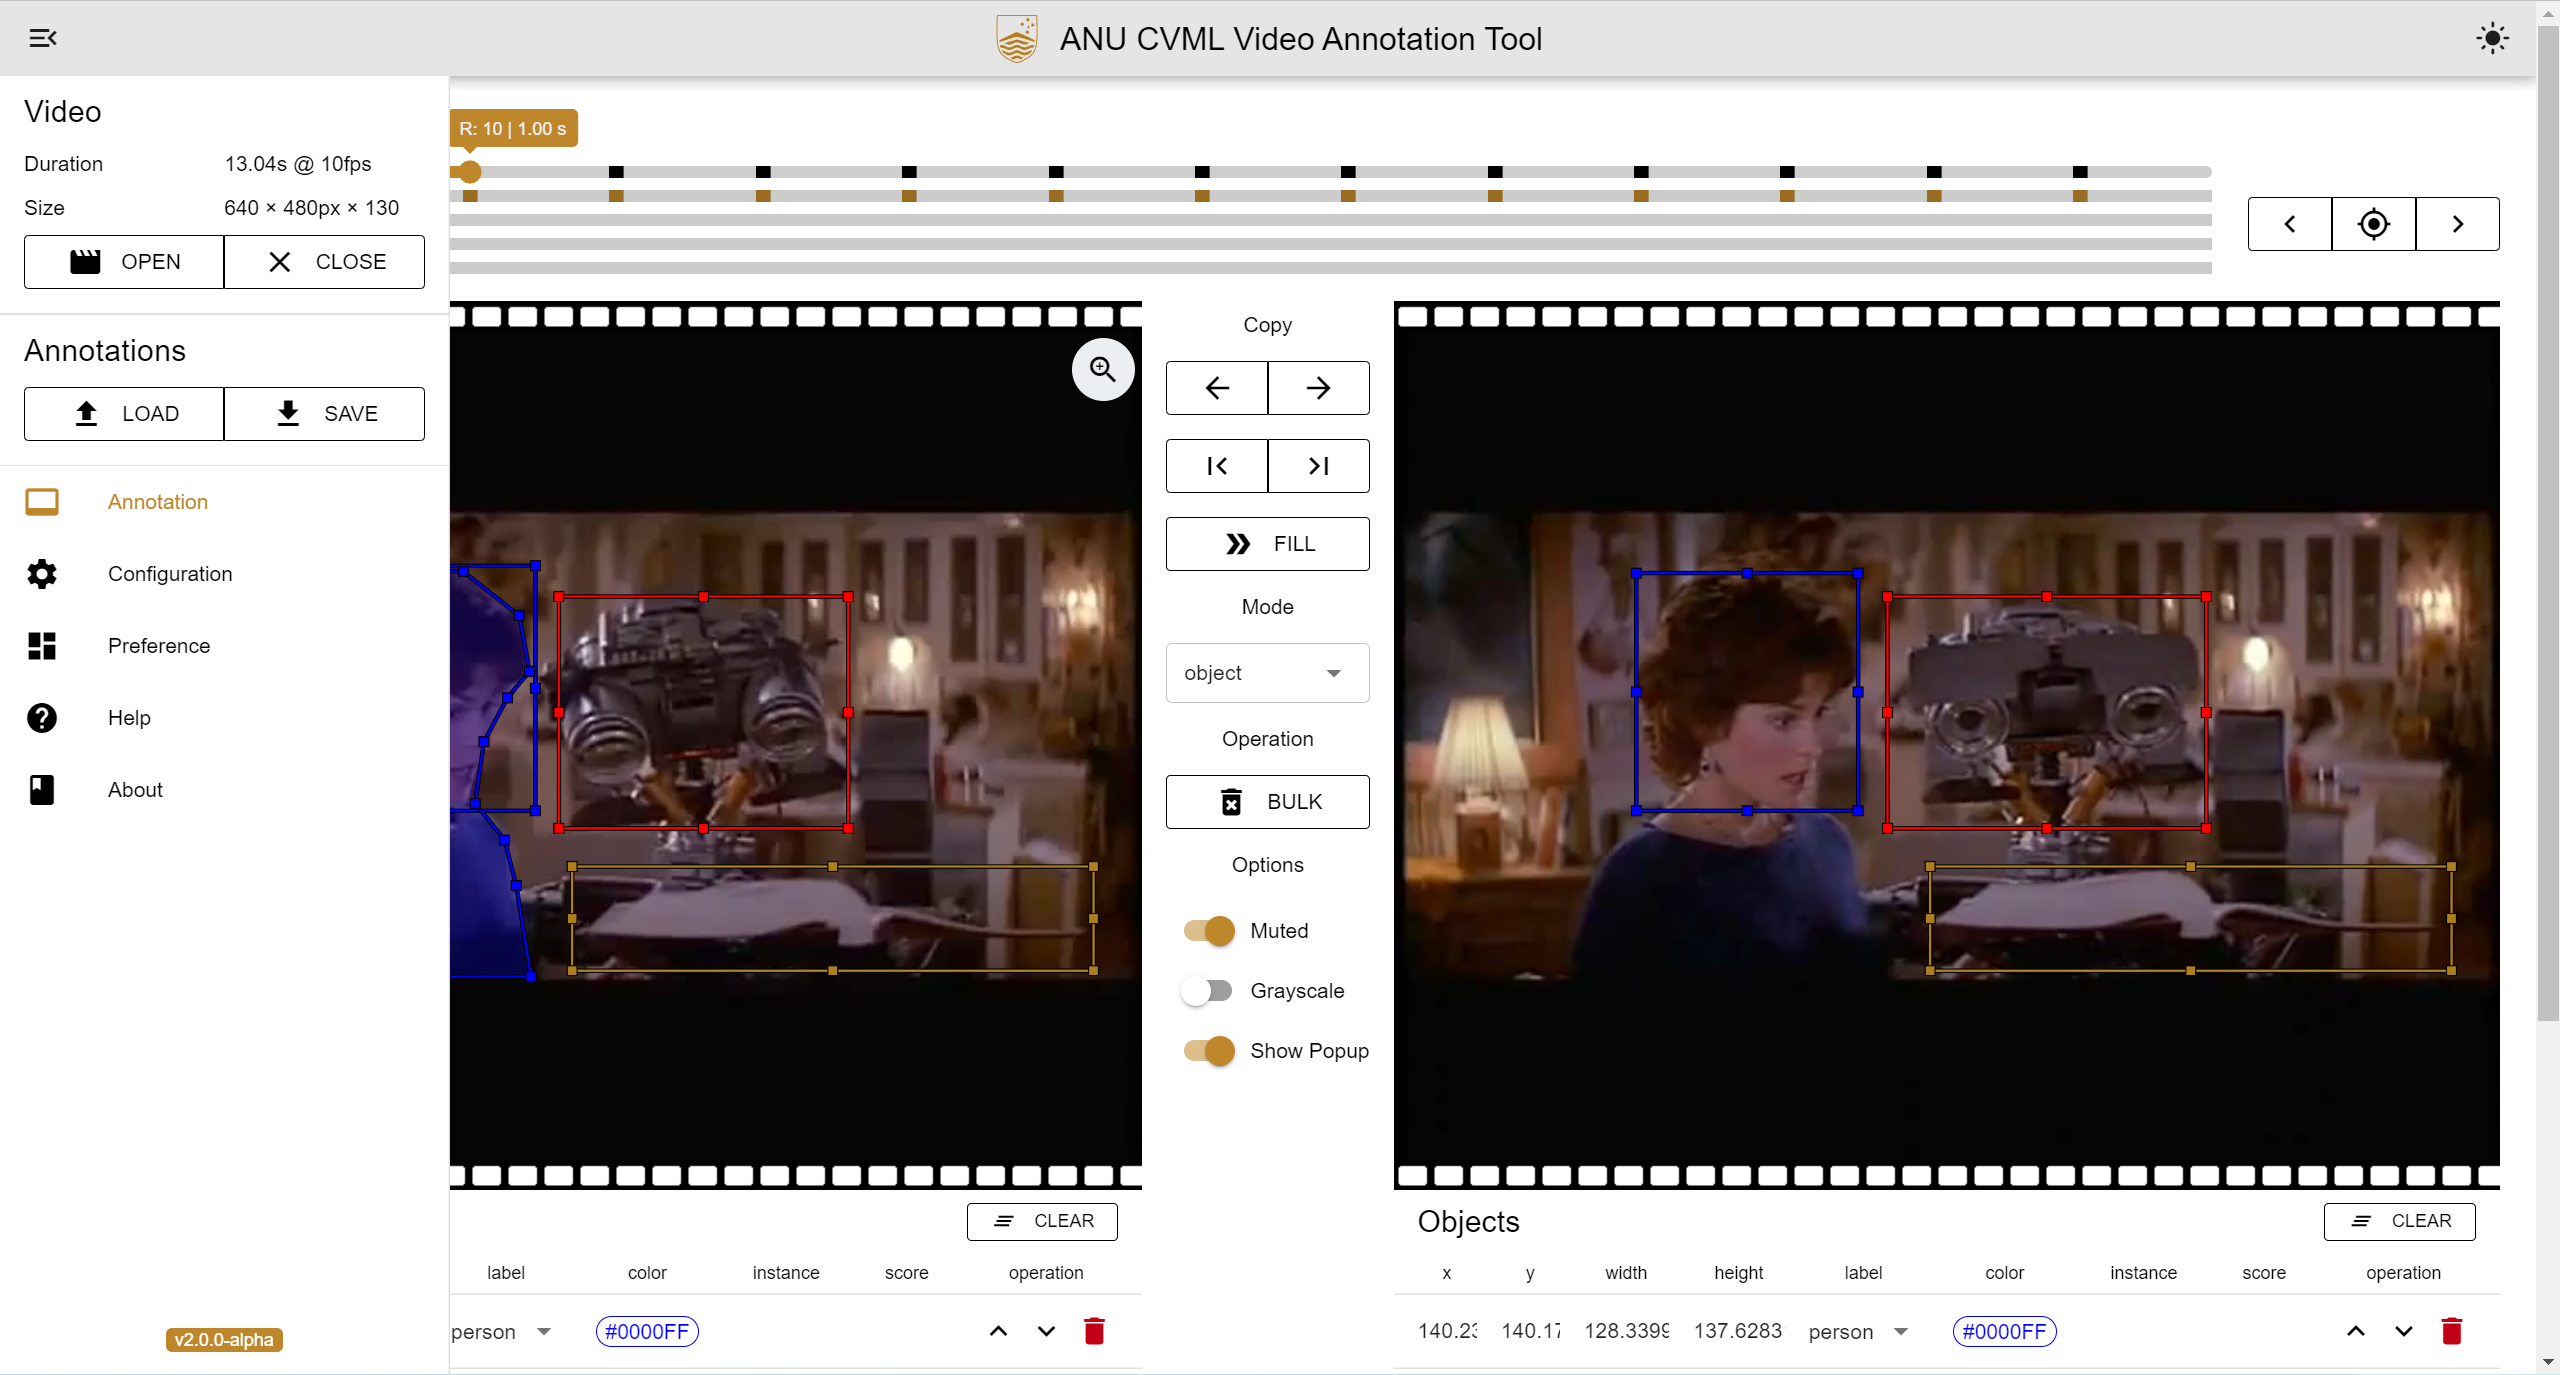Jump to first keyframe button
This screenshot has height=1375, width=2560.
[x=1217, y=466]
